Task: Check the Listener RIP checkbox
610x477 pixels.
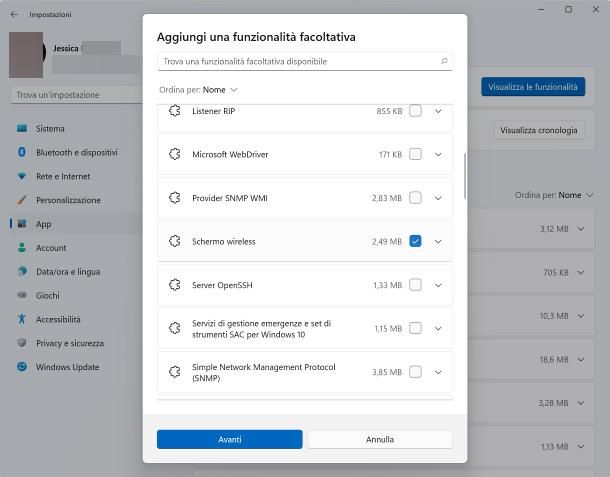Action: click(x=415, y=111)
